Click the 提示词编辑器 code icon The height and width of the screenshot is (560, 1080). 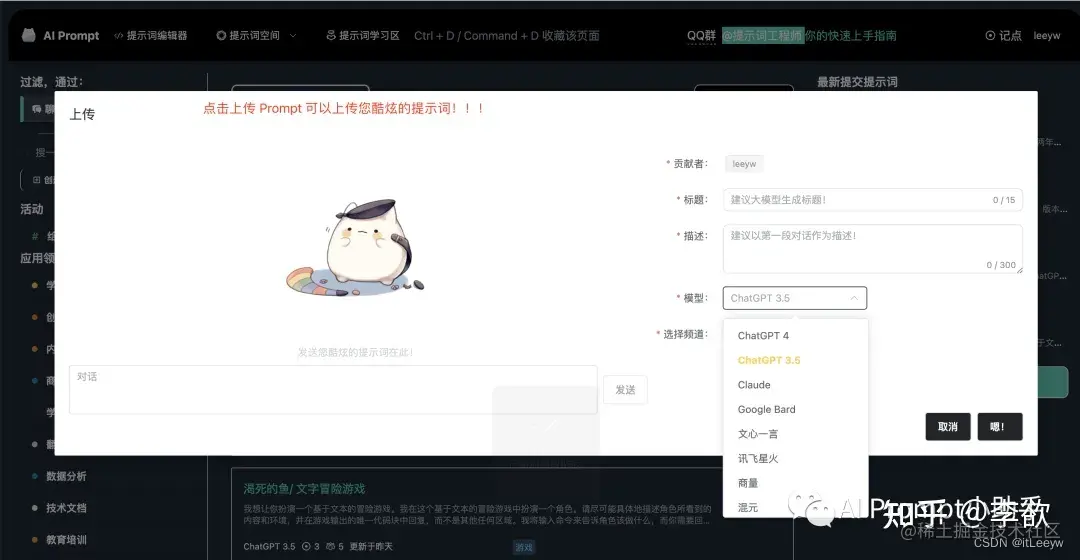(118, 36)
